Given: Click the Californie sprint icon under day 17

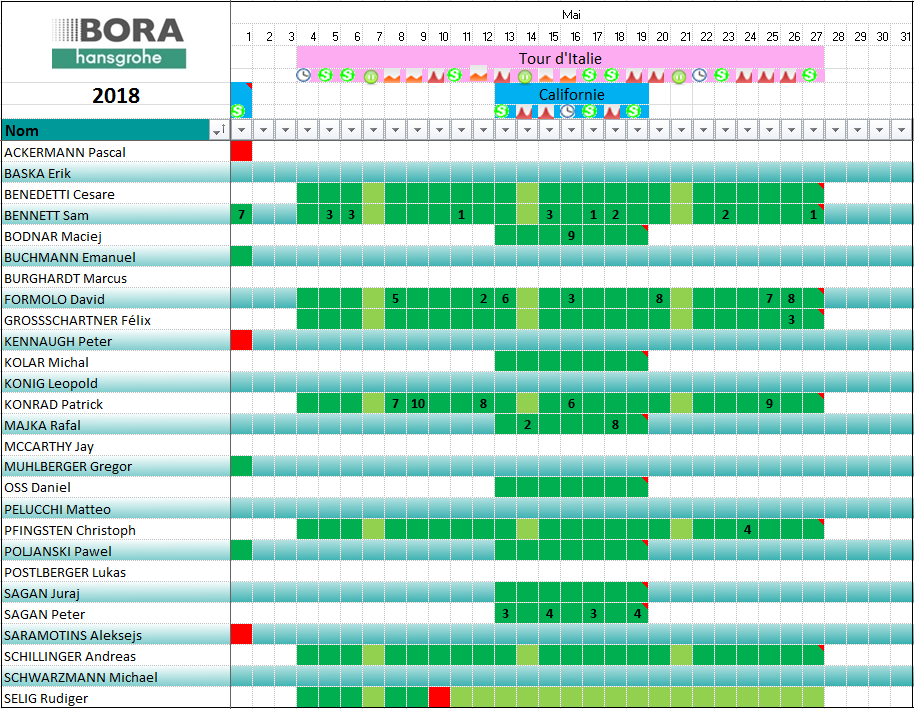Looking at the screenshot, I should [x=589, y=111].
